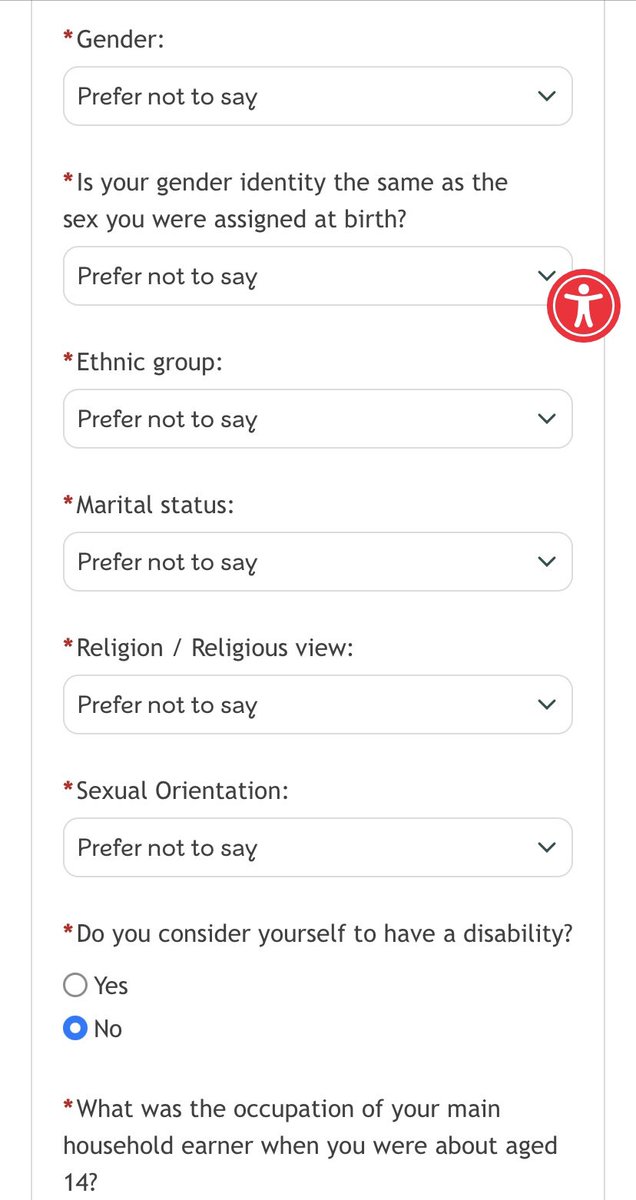Select No for having a disability

[75, 1029]
